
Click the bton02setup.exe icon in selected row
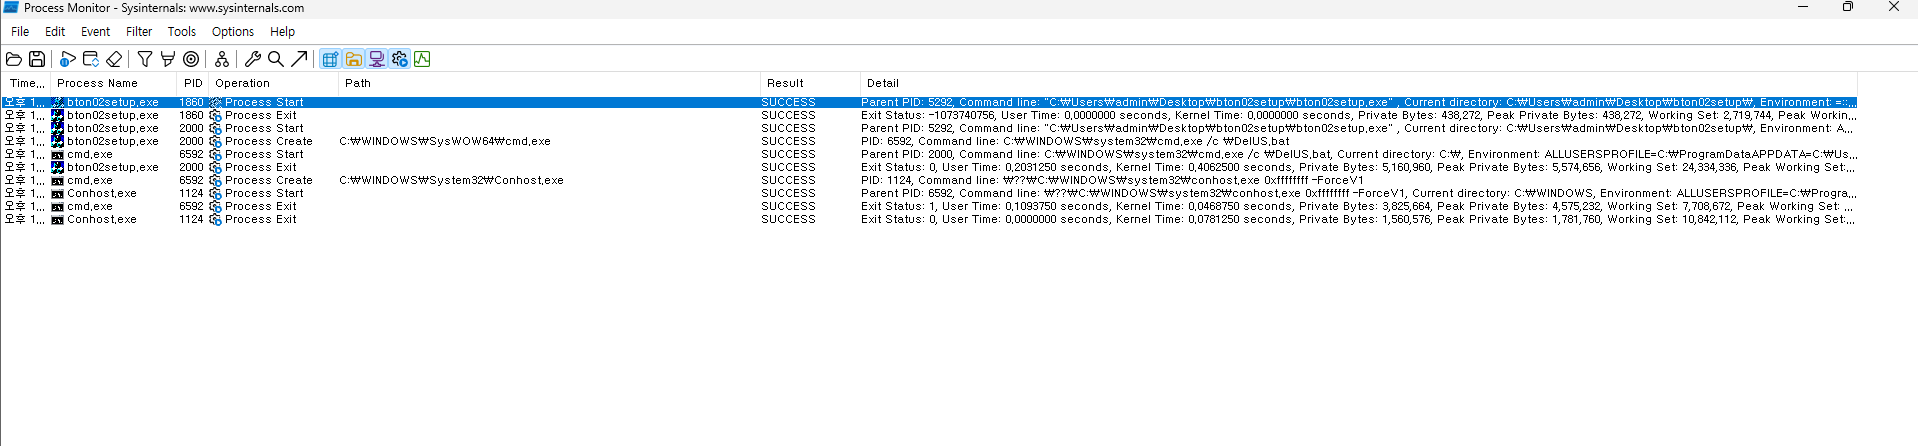(58, 102)
